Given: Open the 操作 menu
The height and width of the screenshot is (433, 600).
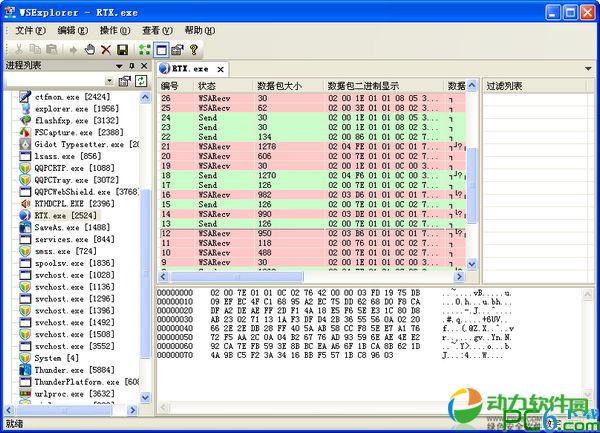Looking at the screenshot, I should (x=114, y=31).
